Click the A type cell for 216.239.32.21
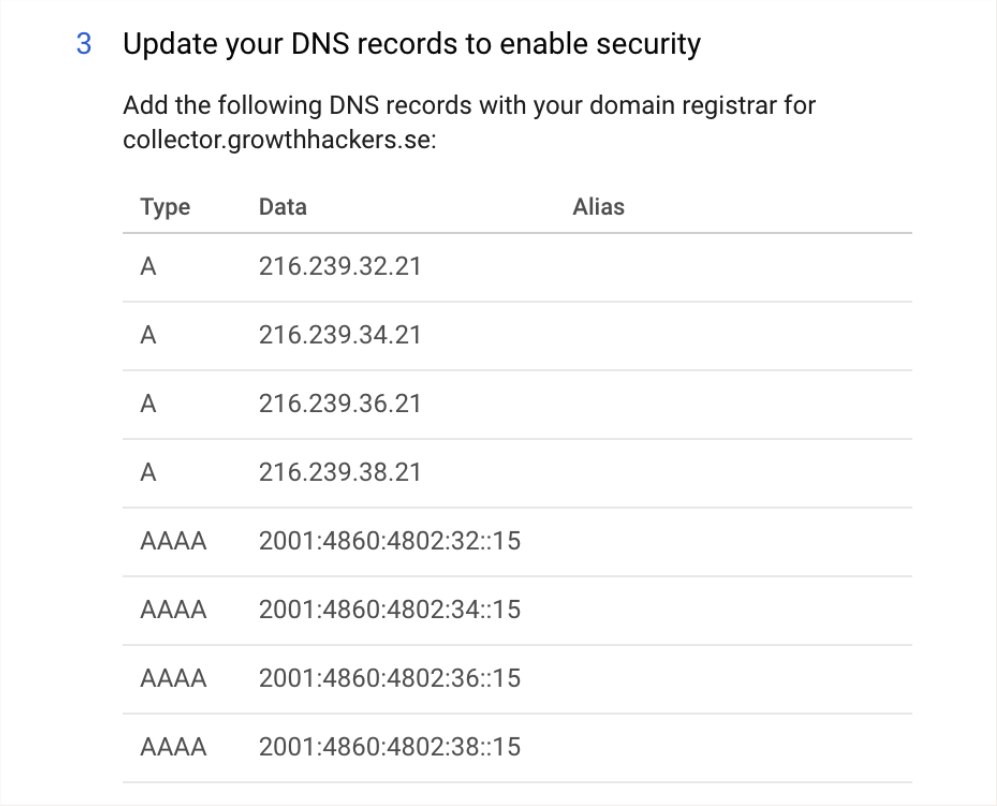Screen dimensions: 997x806 click(149, 267)
